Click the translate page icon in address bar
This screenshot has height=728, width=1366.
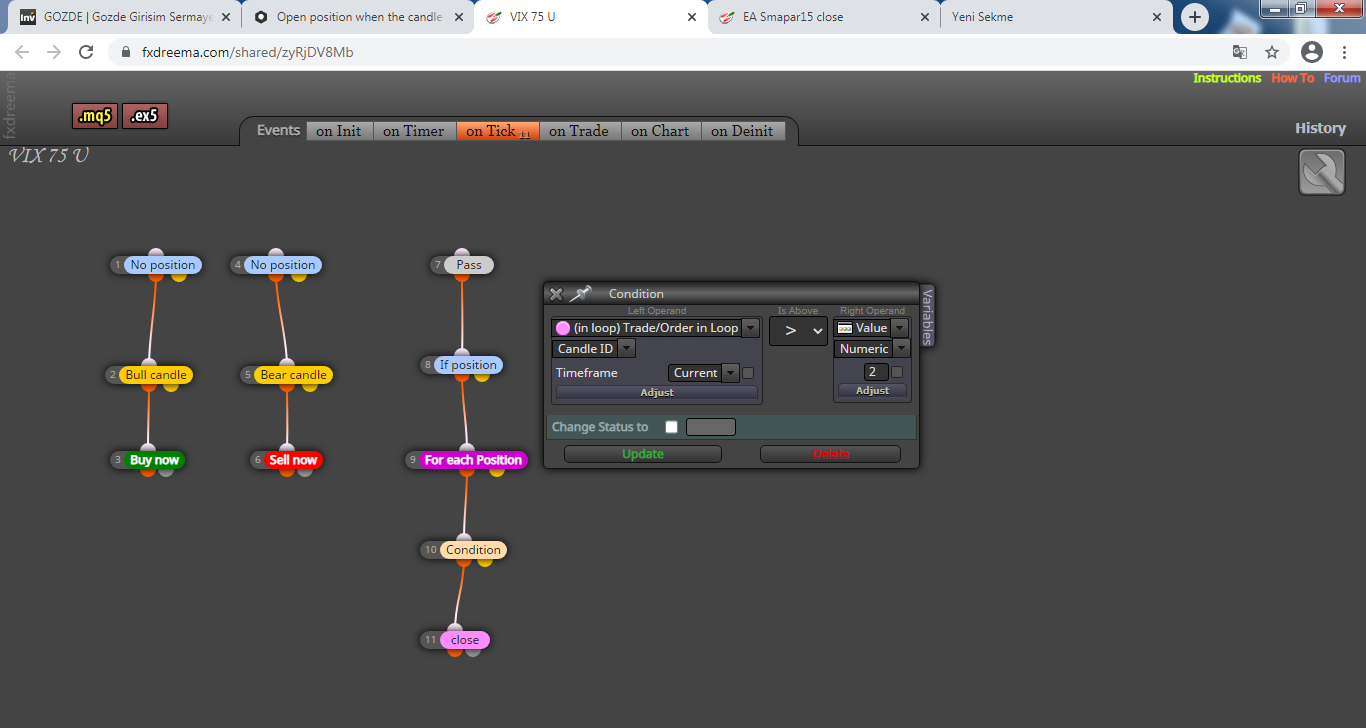point(1240,52)
